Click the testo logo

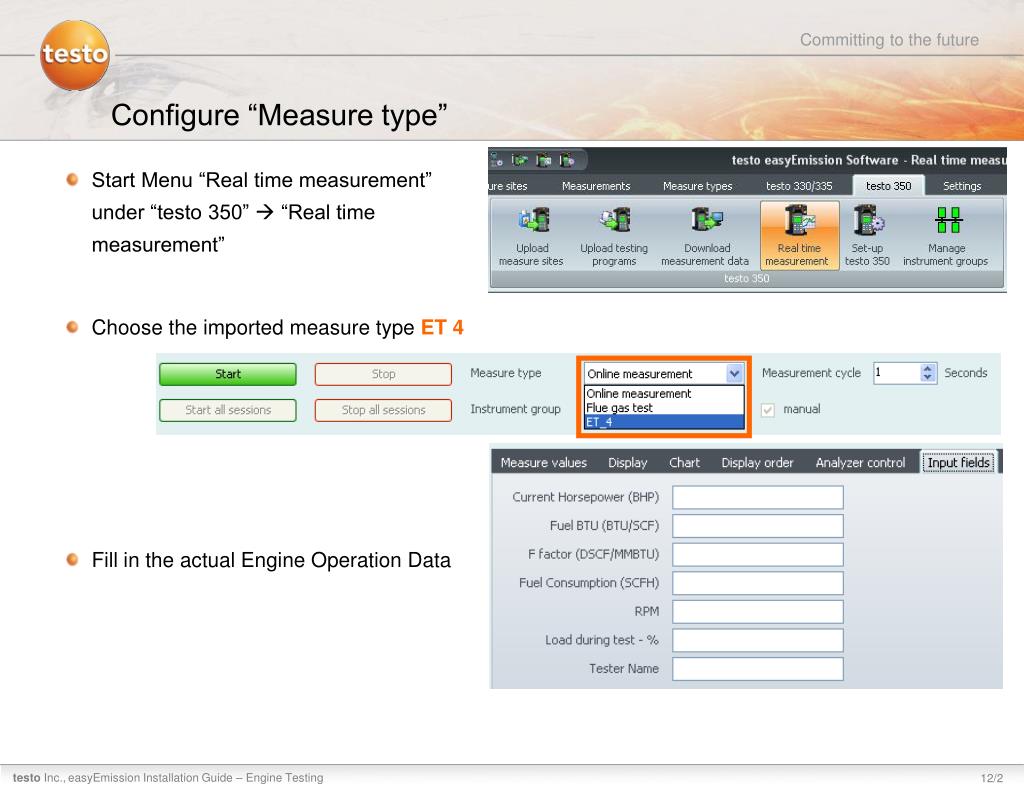(74, 55)
